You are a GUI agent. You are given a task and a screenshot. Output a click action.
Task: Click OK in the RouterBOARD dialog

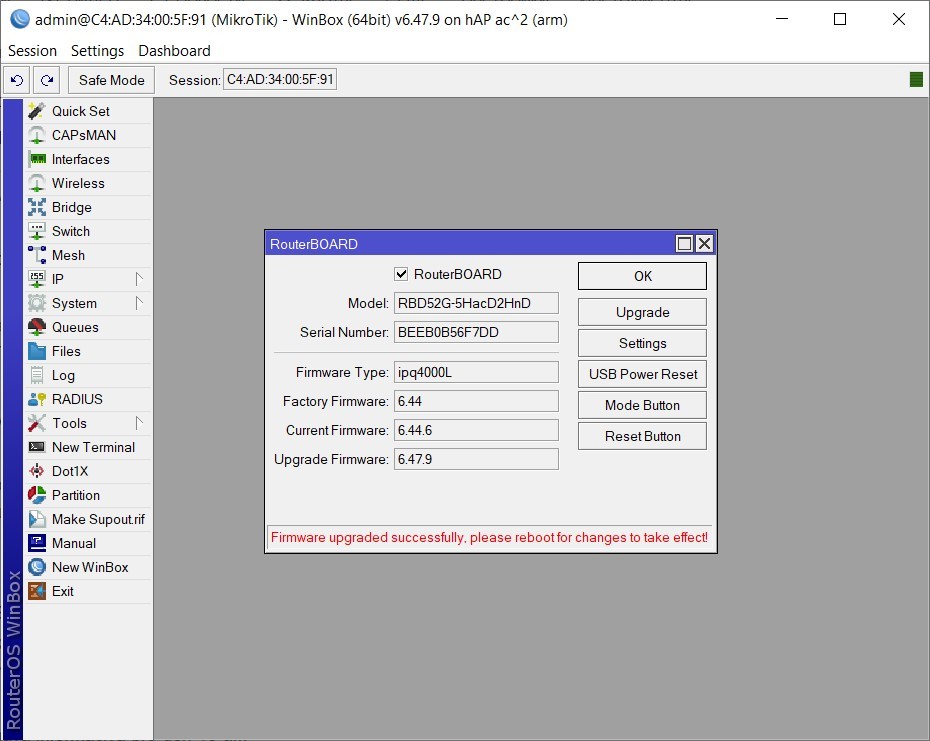(x=642, y=276)
